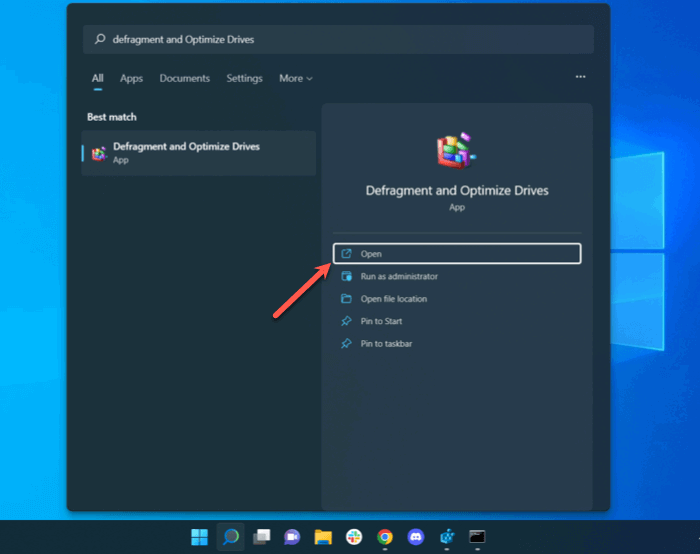
Task: Switch to the Apps tab
Action: 131,78
